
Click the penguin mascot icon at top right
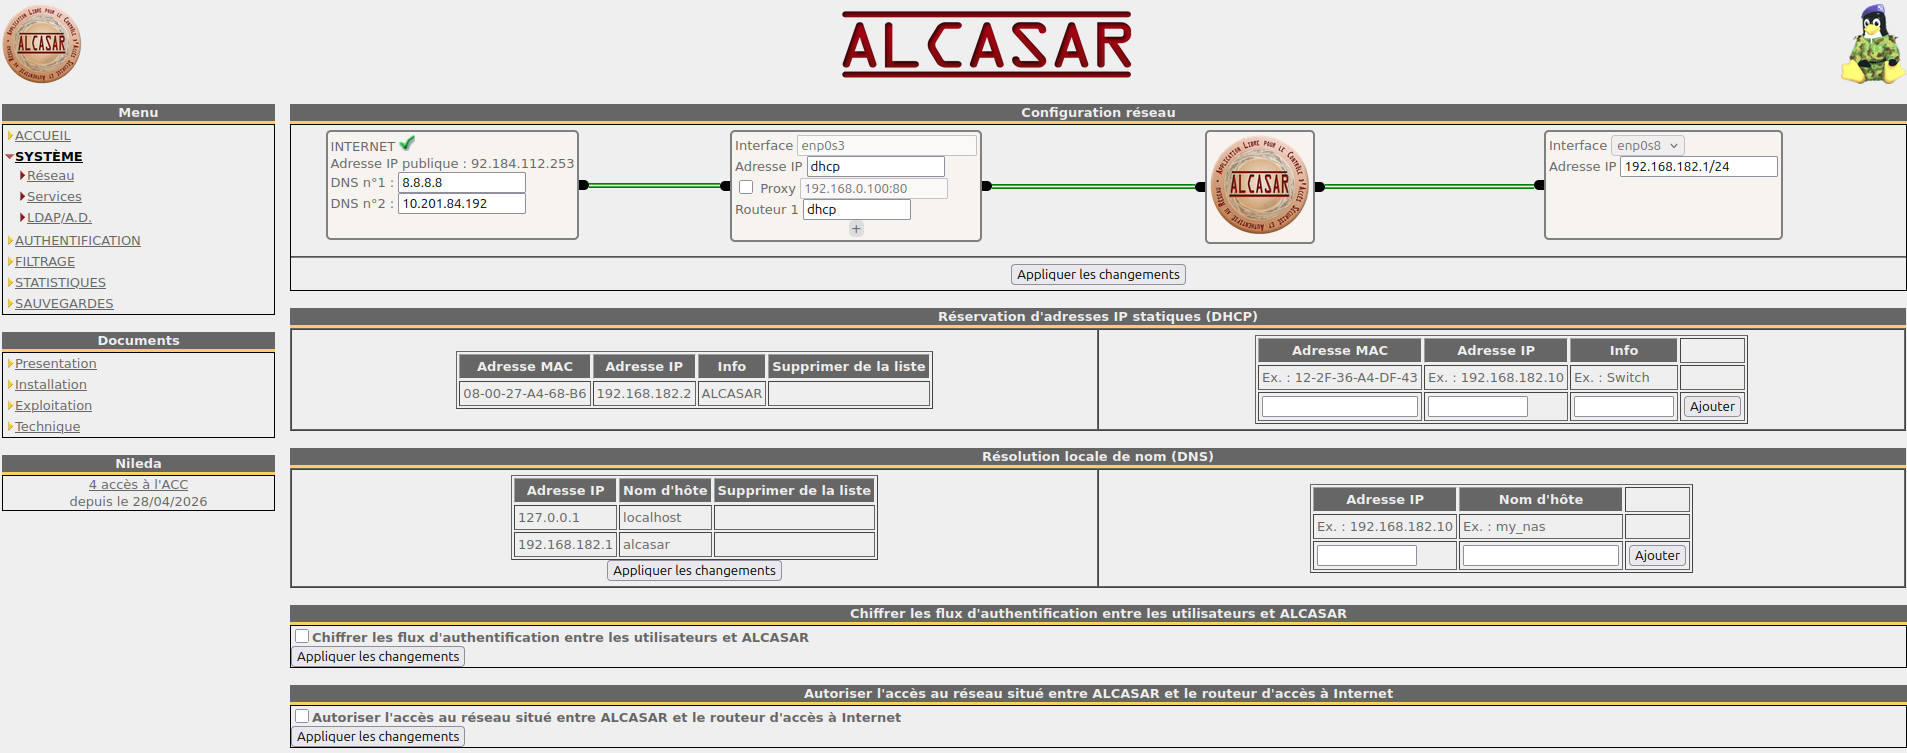click(x=1872, y=44)
